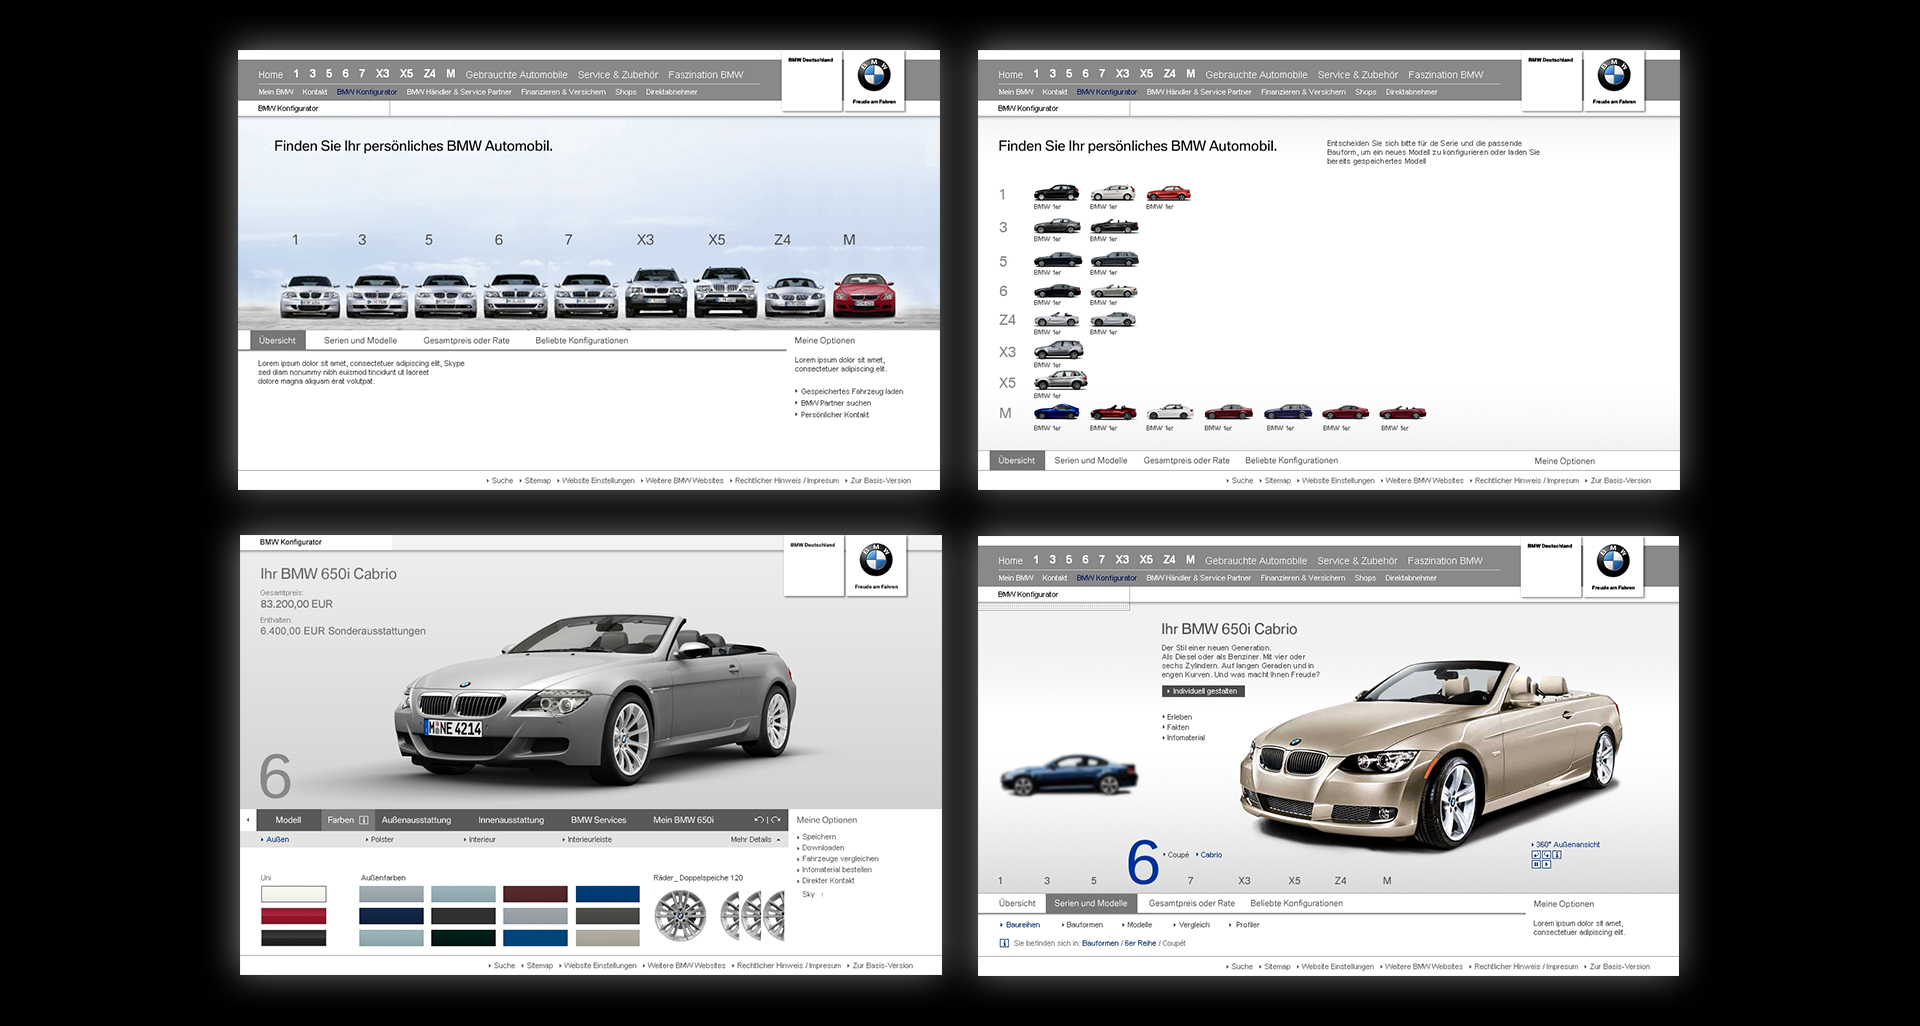
Task: Click the left arrow before the Modell tab
Action: coord(248,820)
